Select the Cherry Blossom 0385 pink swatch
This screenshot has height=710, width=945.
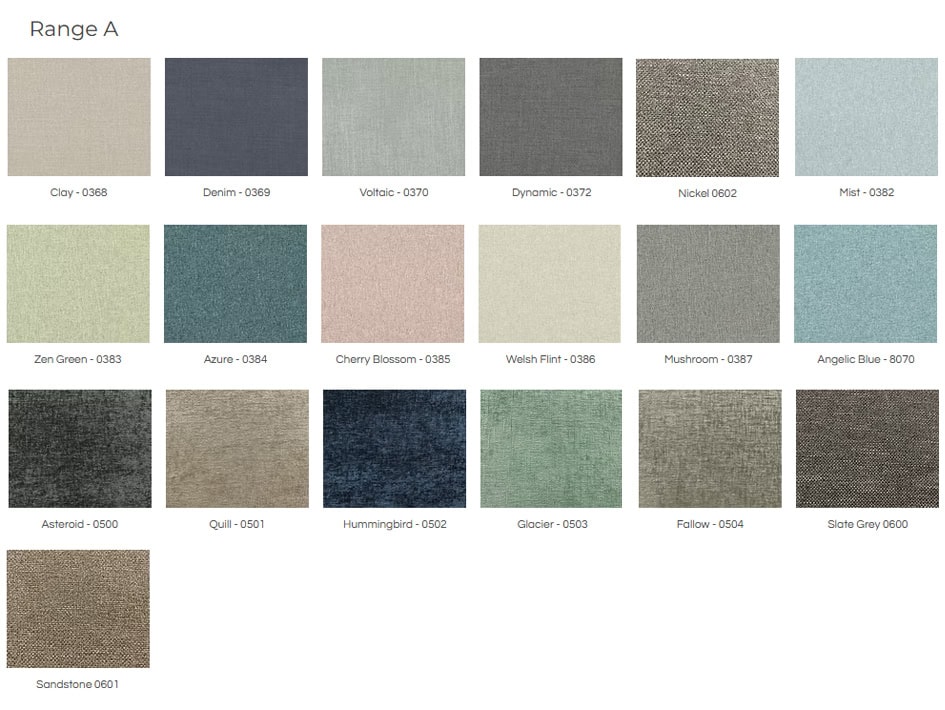[393, 284]
